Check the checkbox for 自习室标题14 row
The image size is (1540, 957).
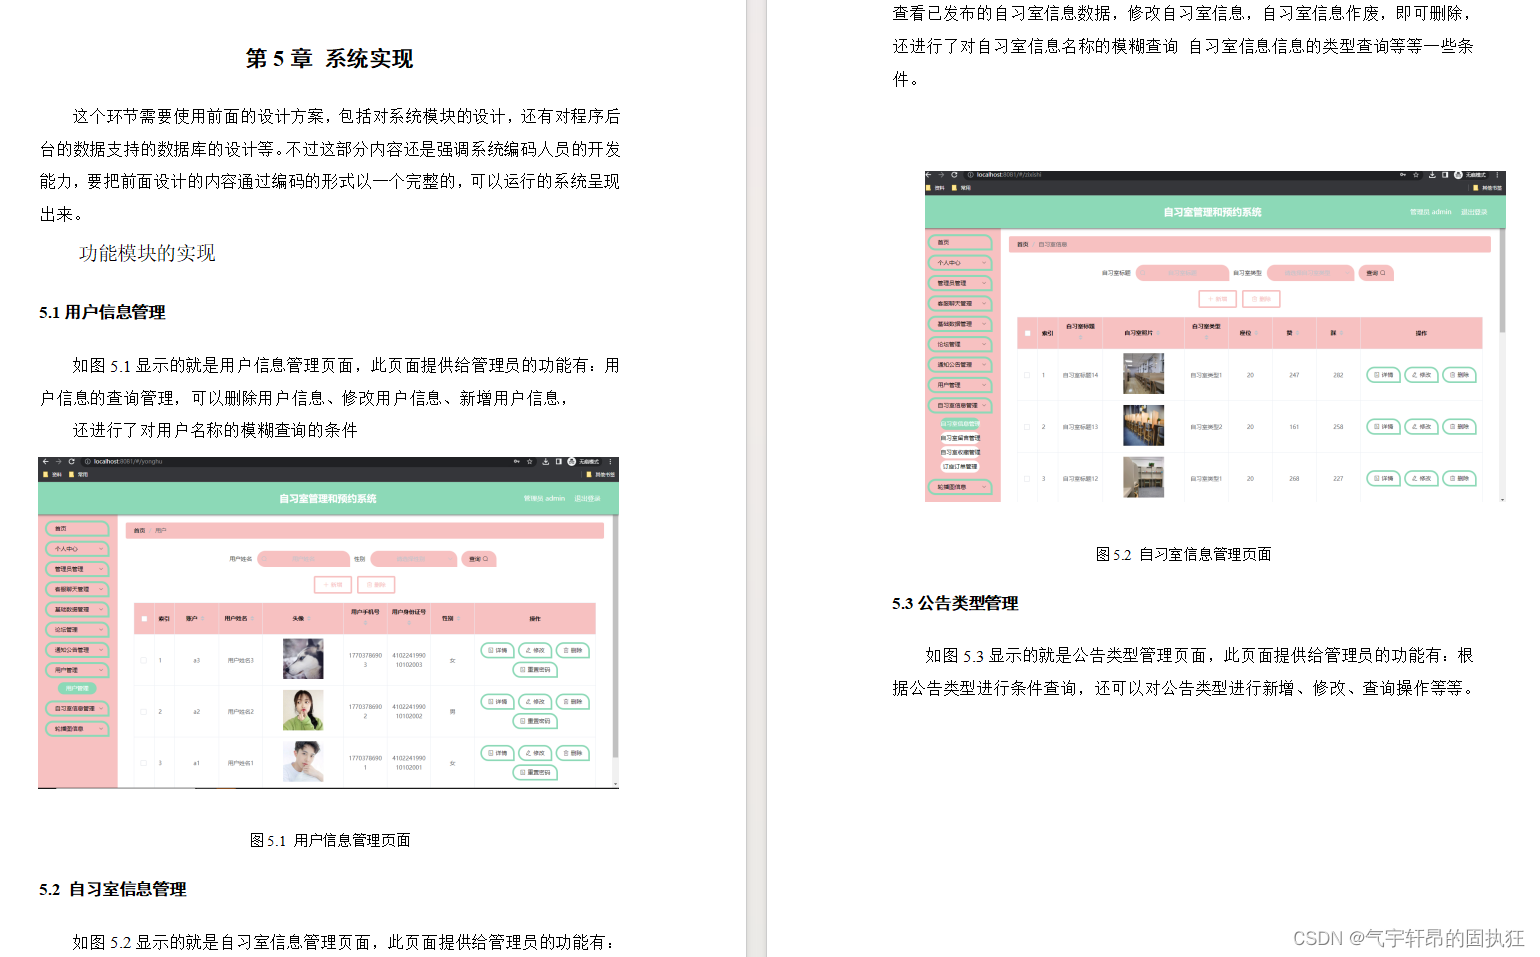coord(1027,375)
